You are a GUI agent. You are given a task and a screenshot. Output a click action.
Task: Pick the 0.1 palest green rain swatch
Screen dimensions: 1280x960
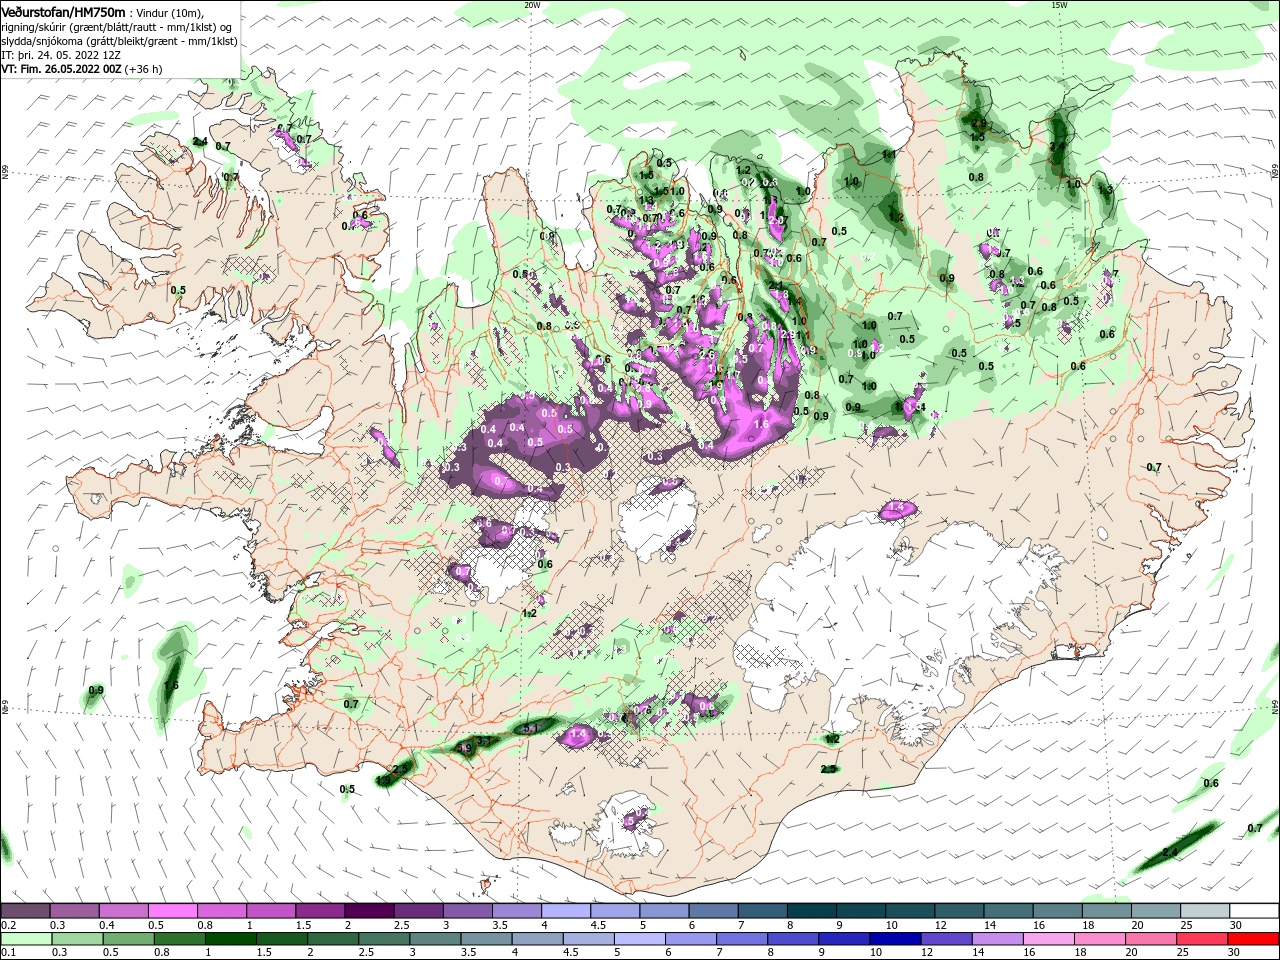(25, 939)
